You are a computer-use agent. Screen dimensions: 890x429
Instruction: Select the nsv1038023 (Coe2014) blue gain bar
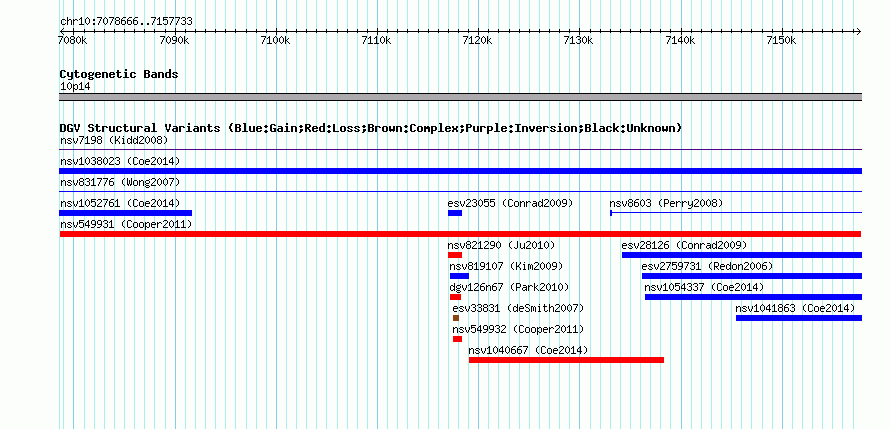[x=460, y=171]
